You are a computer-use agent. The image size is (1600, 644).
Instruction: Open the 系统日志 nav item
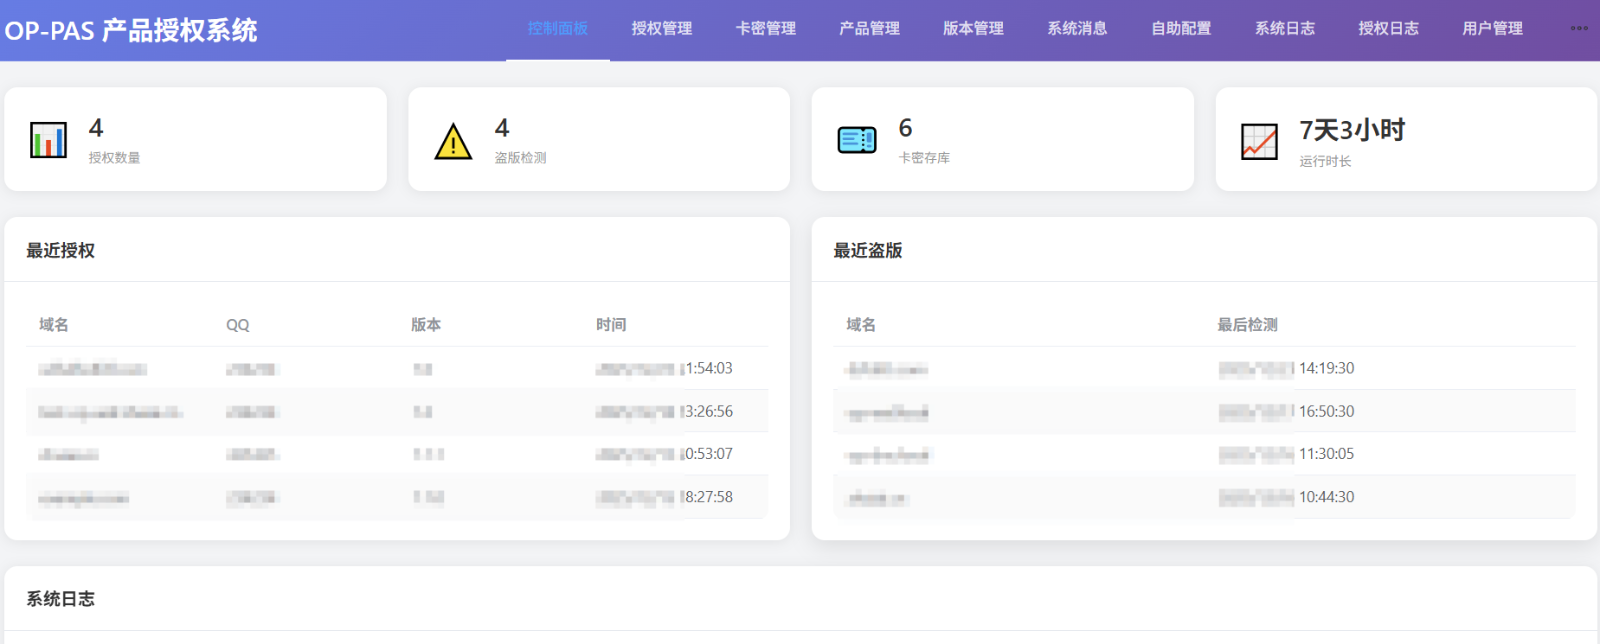pyautogui.click(x=1286, y=29)
